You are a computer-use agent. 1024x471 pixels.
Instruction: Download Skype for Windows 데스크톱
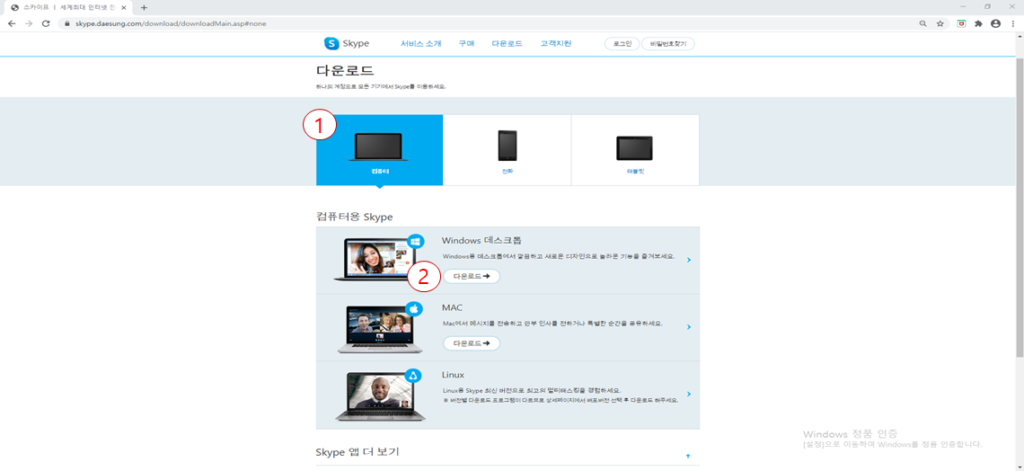472,276
